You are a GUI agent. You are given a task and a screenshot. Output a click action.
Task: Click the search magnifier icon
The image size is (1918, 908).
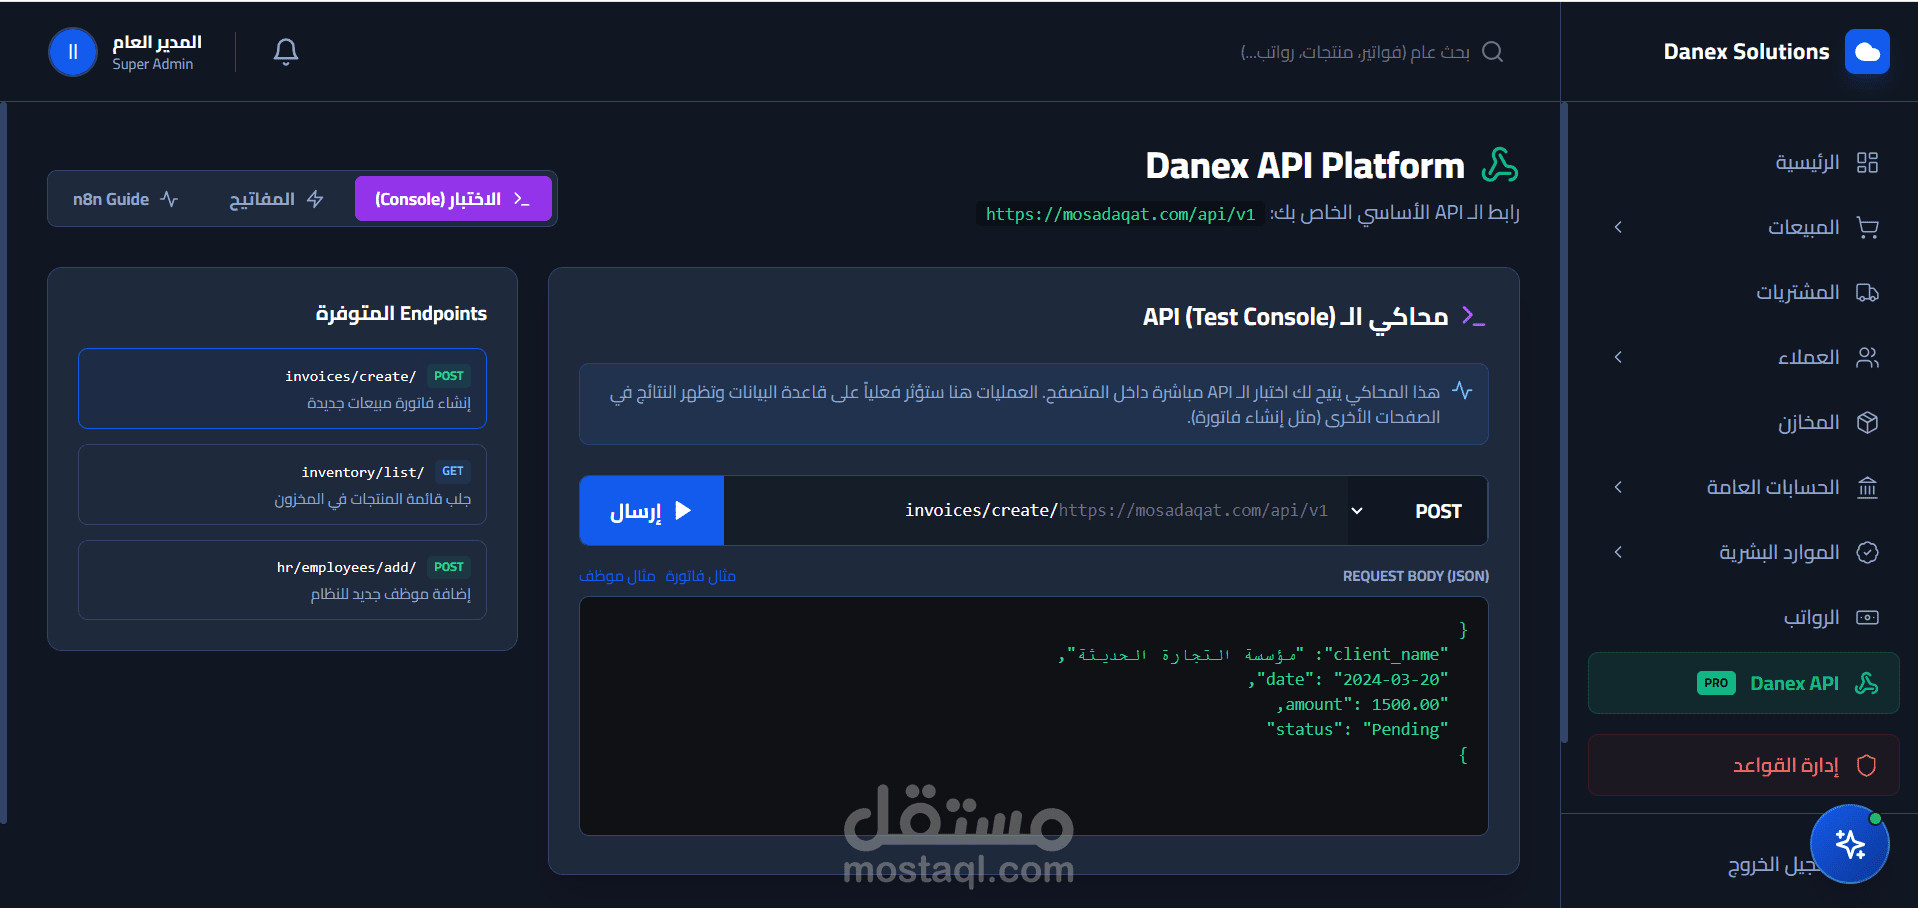(x=1492, y=51)
